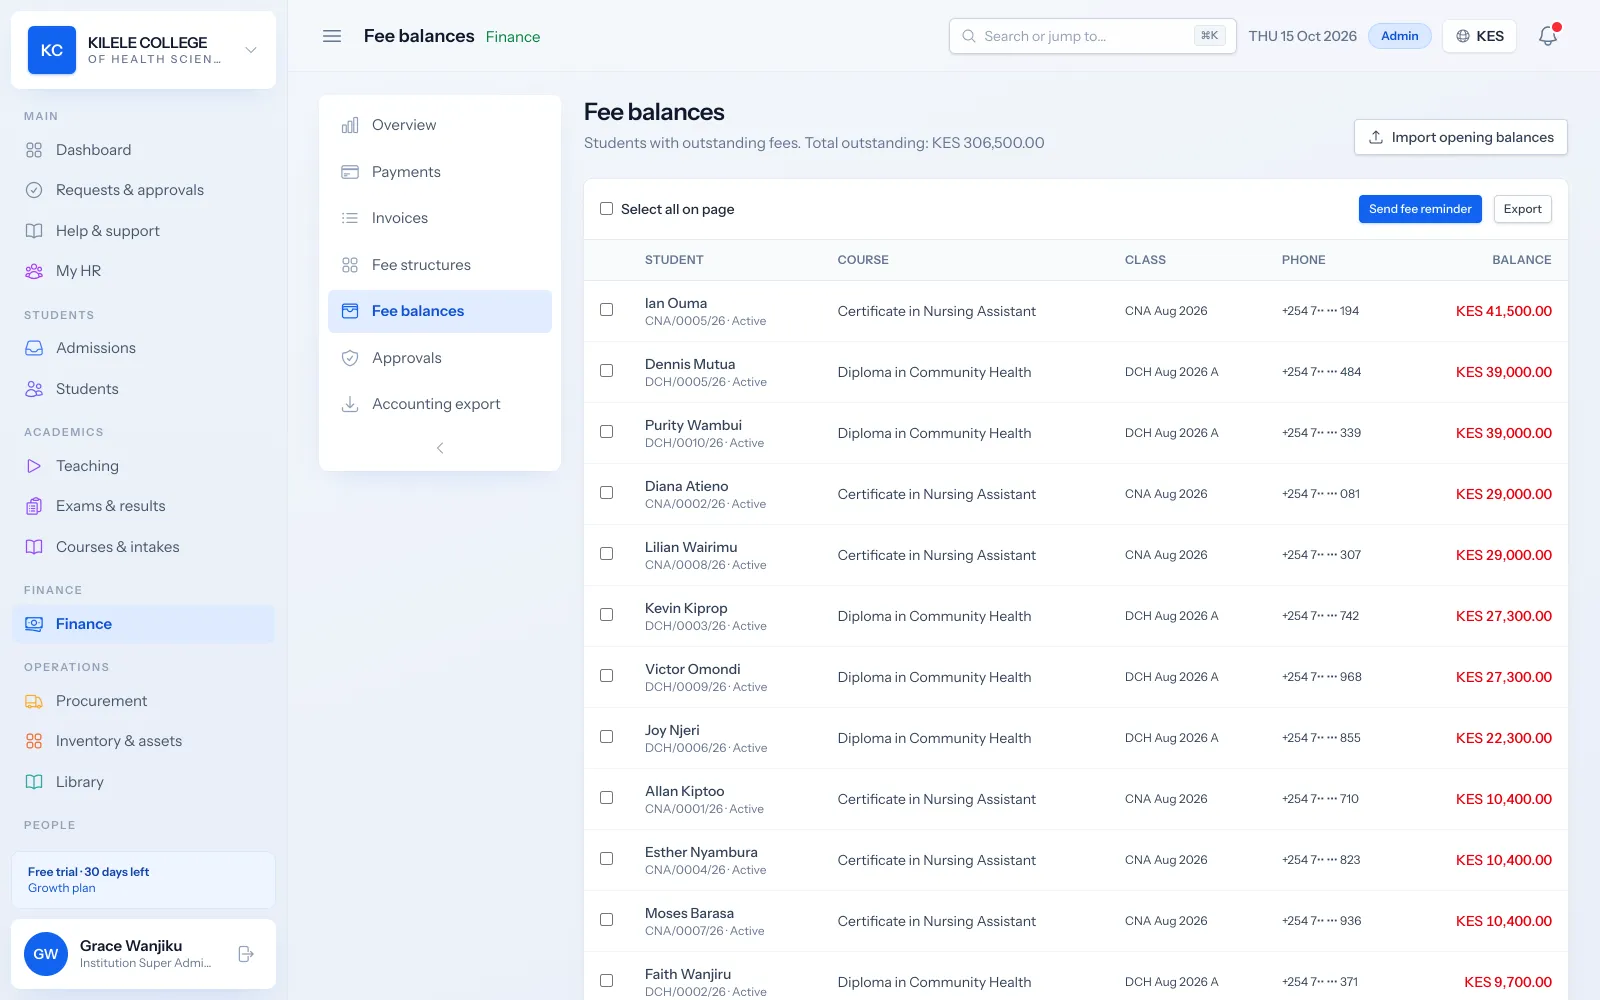Screen dimensions: 1600x1000
Task: Click the Requests & approvals check icon
Action: tap(34, 190)
